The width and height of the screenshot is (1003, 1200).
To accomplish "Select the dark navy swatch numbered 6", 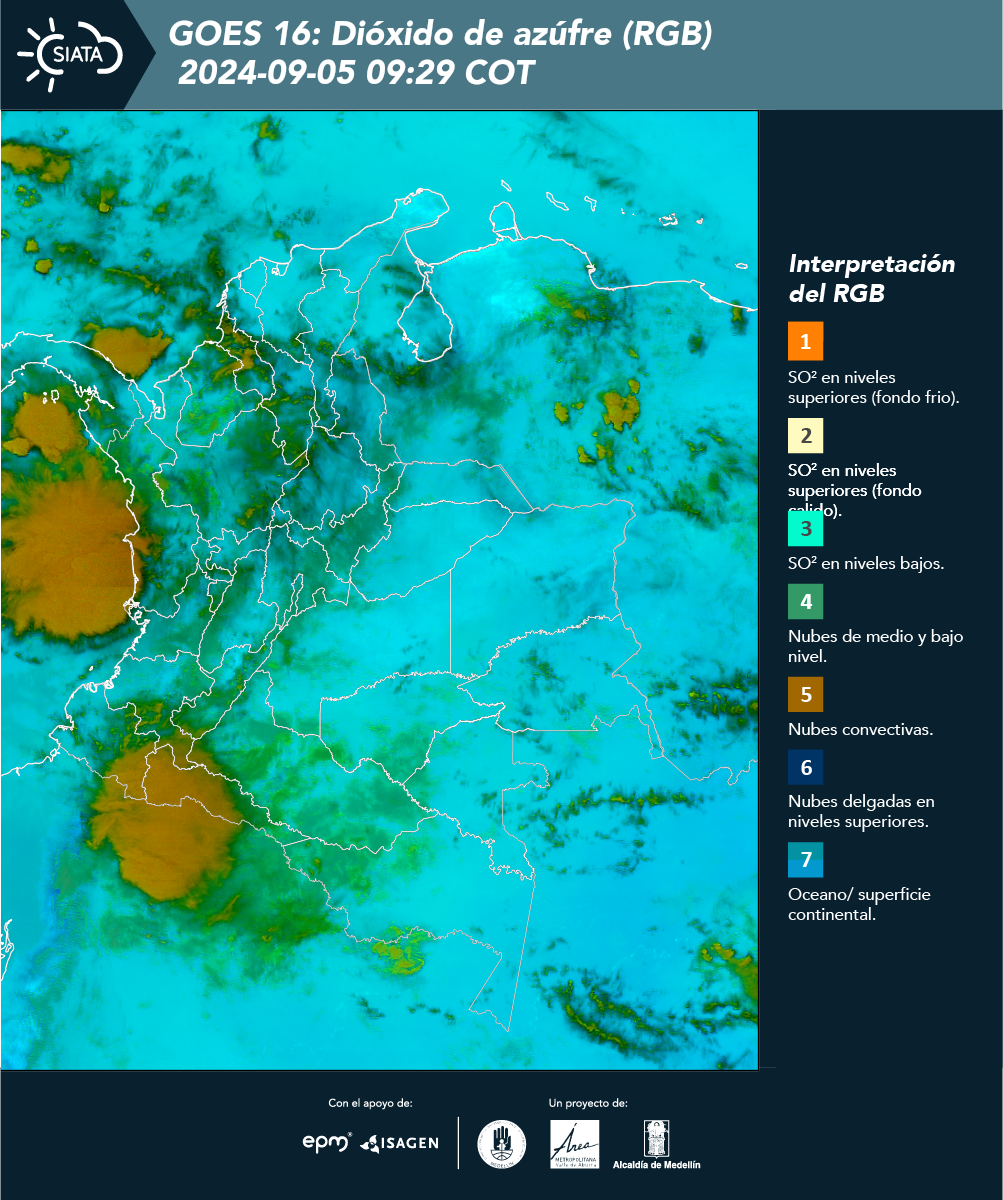I will (x=805, y=767).
